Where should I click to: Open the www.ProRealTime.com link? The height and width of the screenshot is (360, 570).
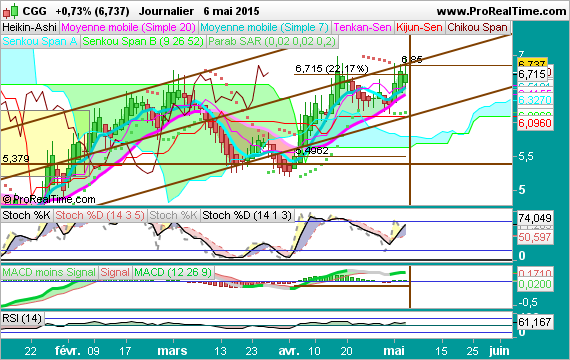(501, 11)
